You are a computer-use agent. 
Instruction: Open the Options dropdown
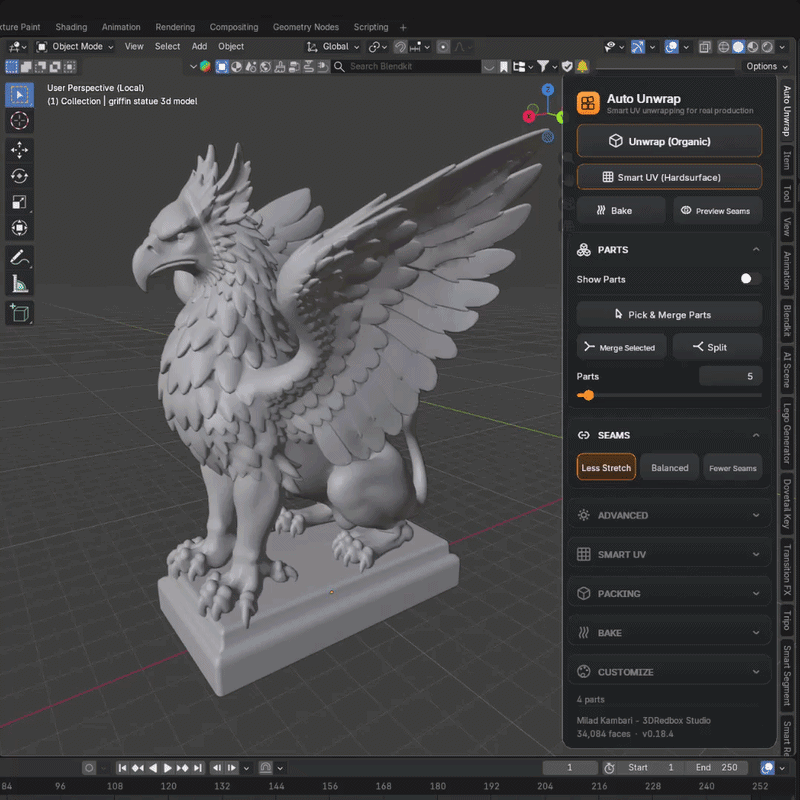click(767, 66)
